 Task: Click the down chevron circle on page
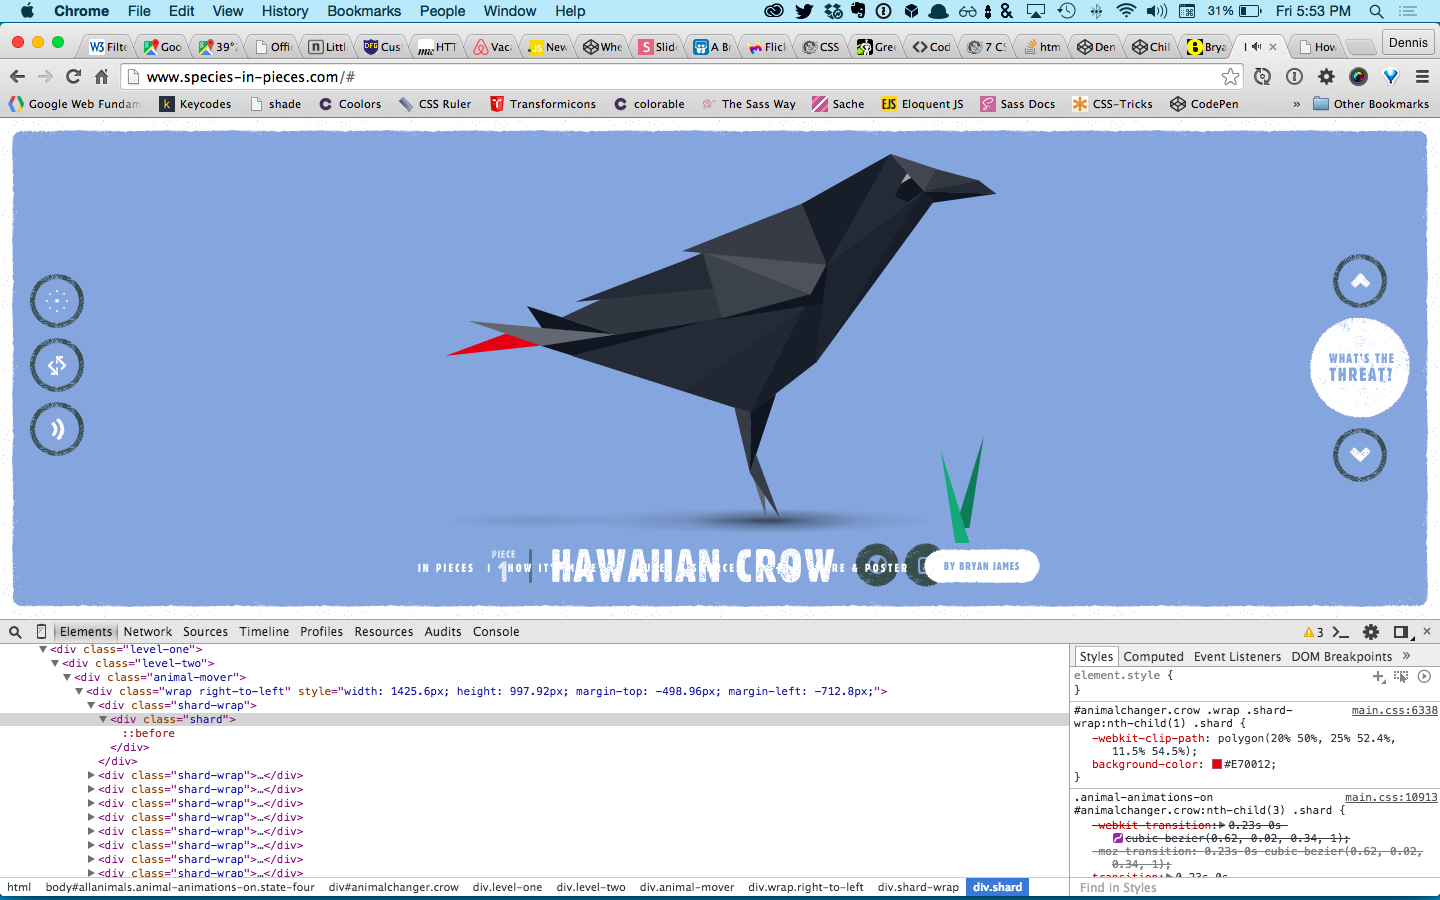tap(1360, 454)
